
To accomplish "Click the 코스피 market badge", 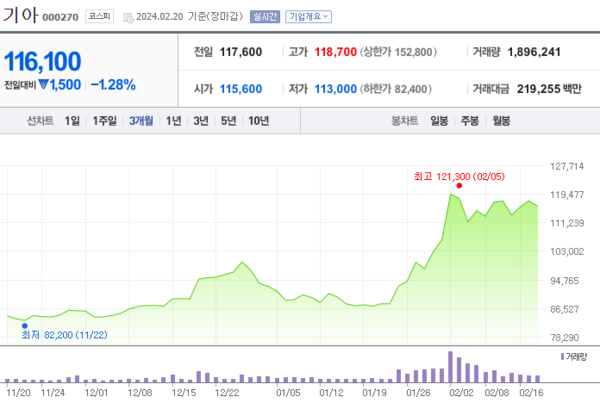I will pos(99,16).
